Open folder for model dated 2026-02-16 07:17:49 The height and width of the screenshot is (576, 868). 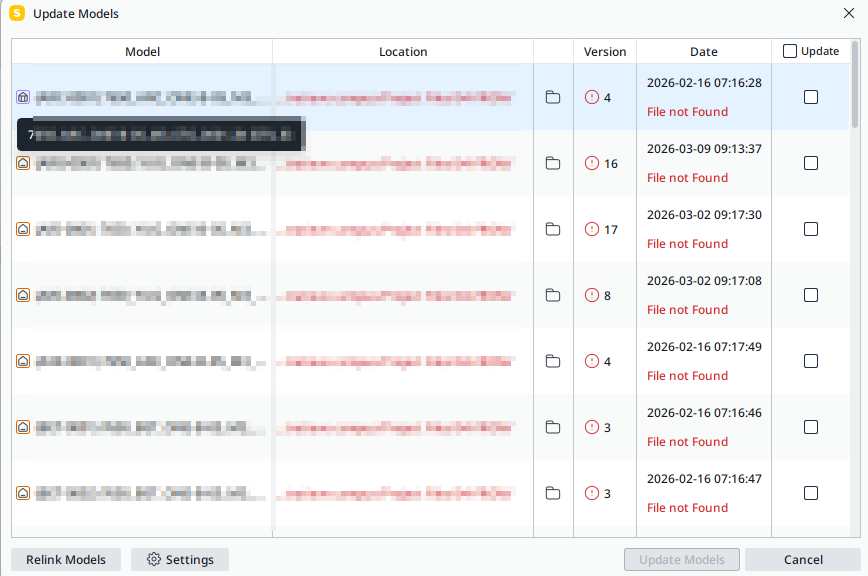click(552, 361)
